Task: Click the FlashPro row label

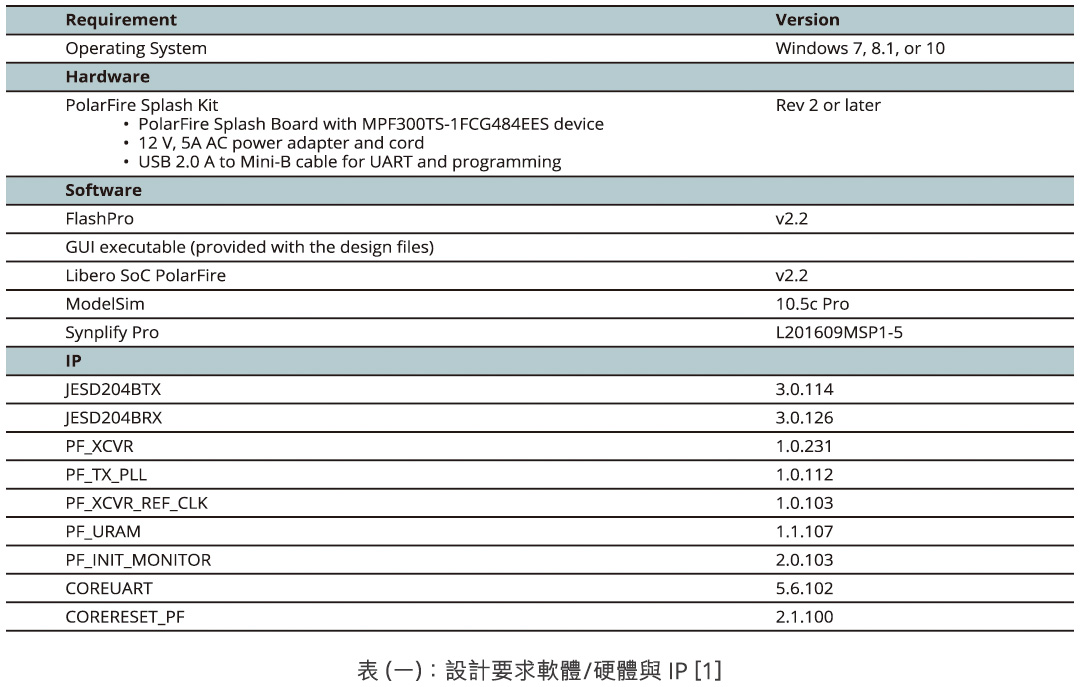Action: [x=99, y=218]
